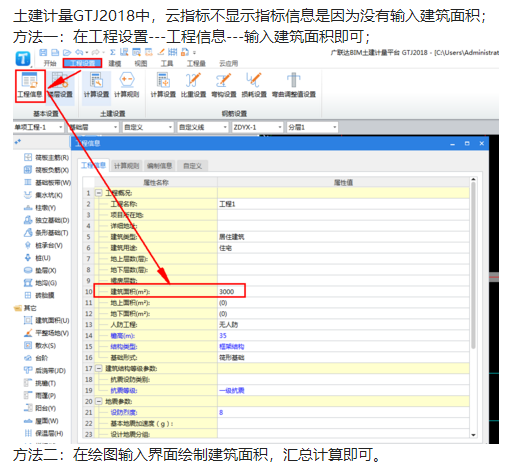Open 比重设置
The height and width of the screenshot is (473, 512).
(193, 86)
